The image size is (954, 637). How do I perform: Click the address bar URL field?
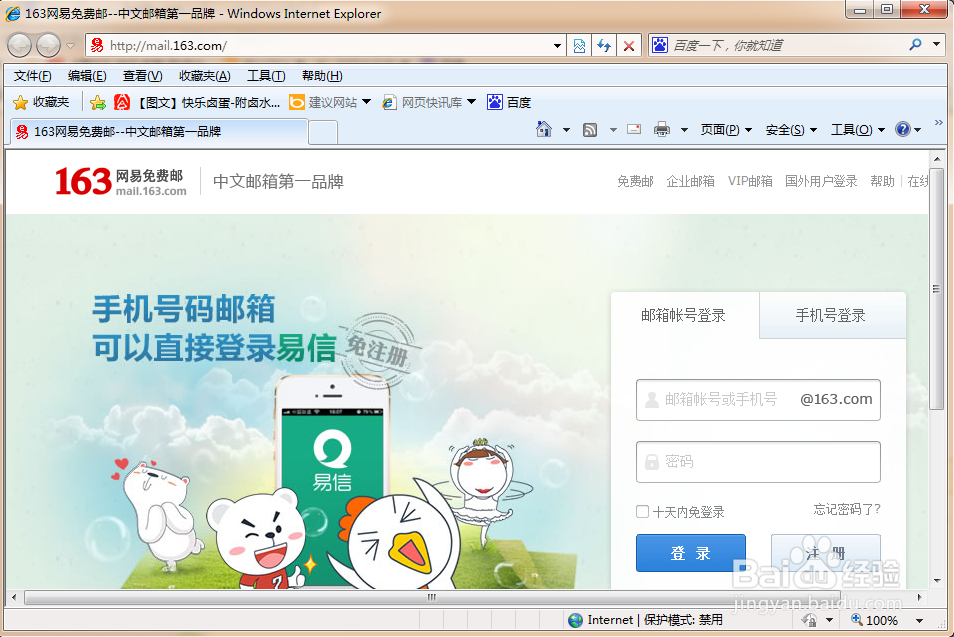(319, 46)
